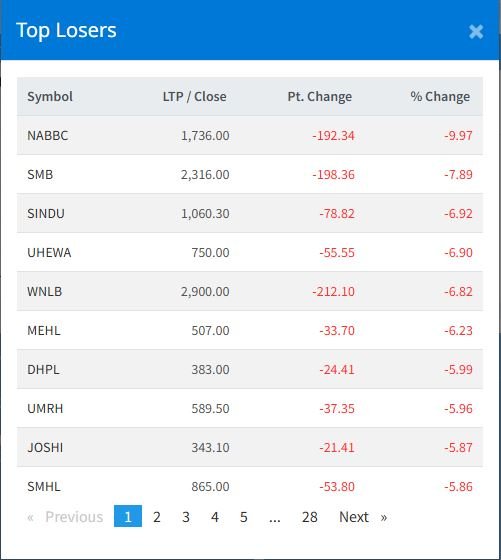Jump to last page 28
The height and width of the screenshot is (560, 501).
click(x=310, y=516)
